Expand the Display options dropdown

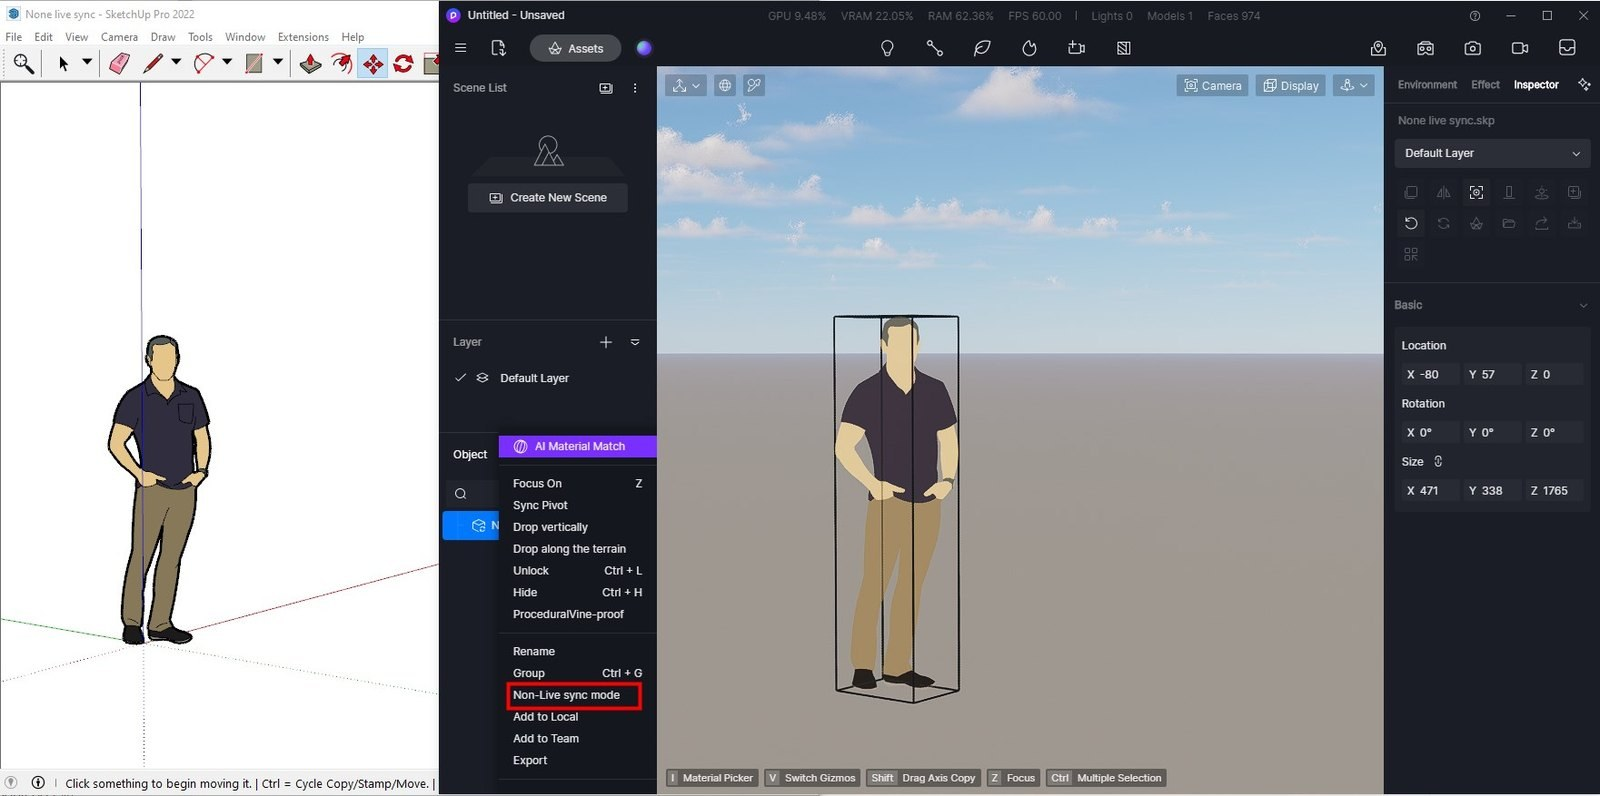tap(1291, 86)
